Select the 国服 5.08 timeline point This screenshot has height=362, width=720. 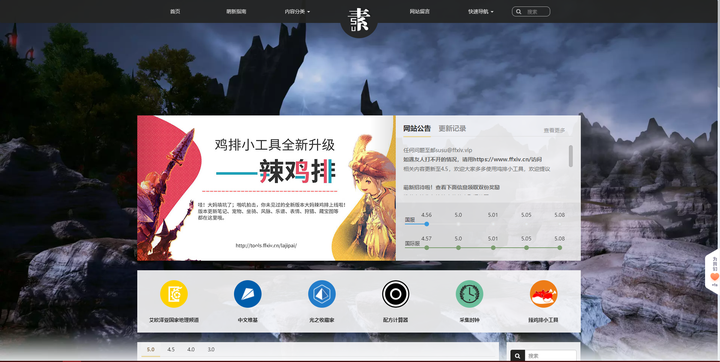[559, 224]
